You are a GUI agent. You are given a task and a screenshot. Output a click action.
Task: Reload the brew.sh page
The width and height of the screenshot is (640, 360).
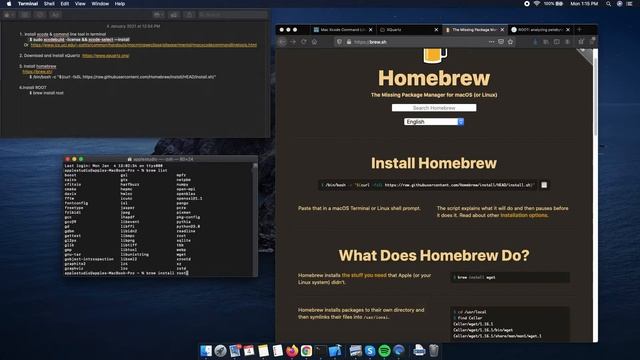coord(304,42)
